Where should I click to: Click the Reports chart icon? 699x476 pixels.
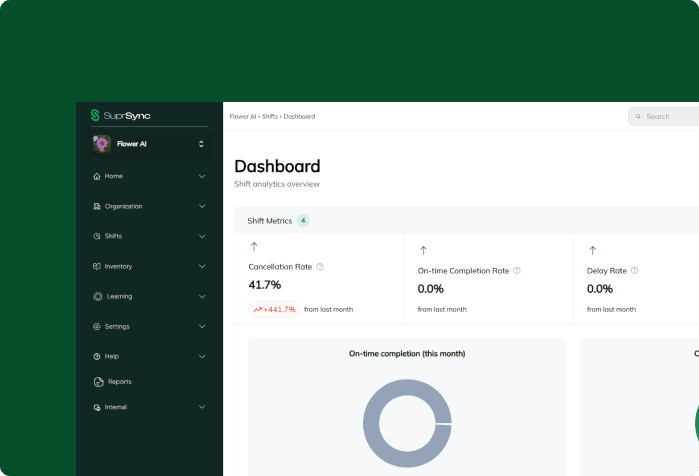(99, 382)
